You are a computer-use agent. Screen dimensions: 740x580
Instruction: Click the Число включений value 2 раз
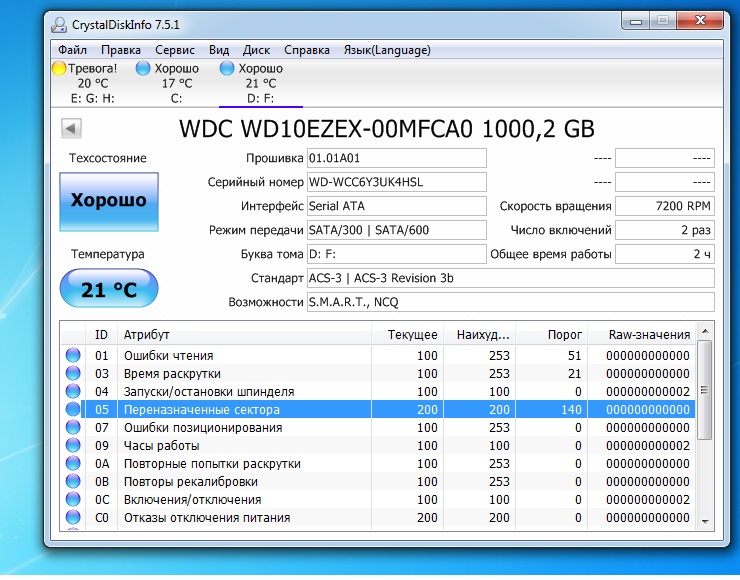665,230
